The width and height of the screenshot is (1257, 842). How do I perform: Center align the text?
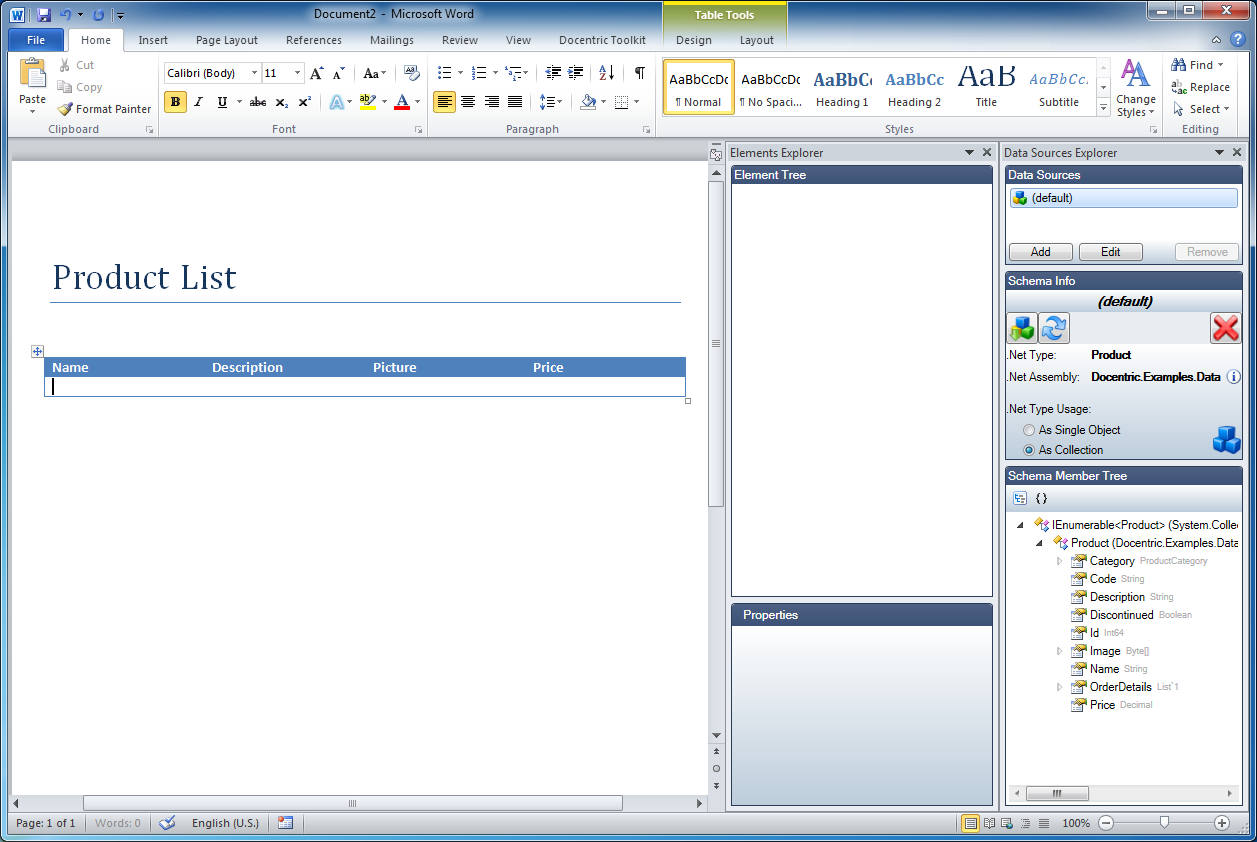468,102
